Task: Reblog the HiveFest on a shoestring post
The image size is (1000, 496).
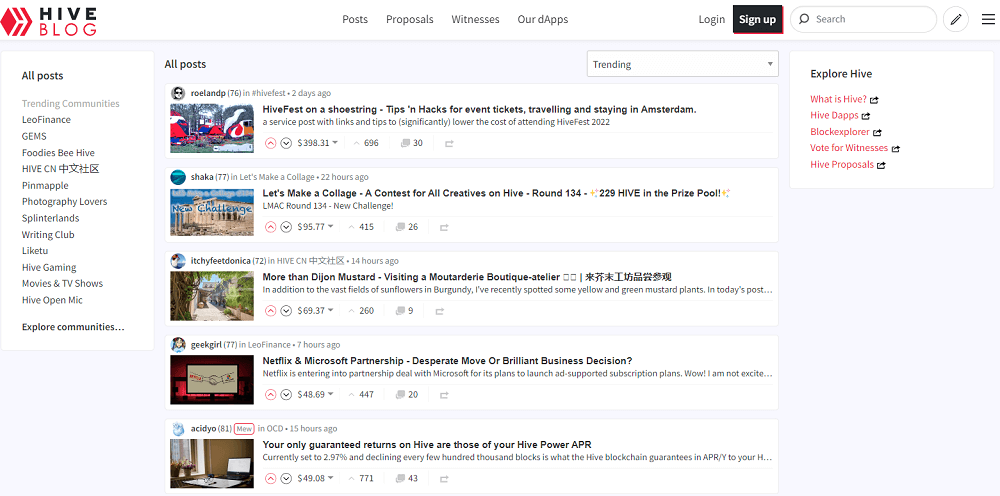Action: click(x=449, y=143)
